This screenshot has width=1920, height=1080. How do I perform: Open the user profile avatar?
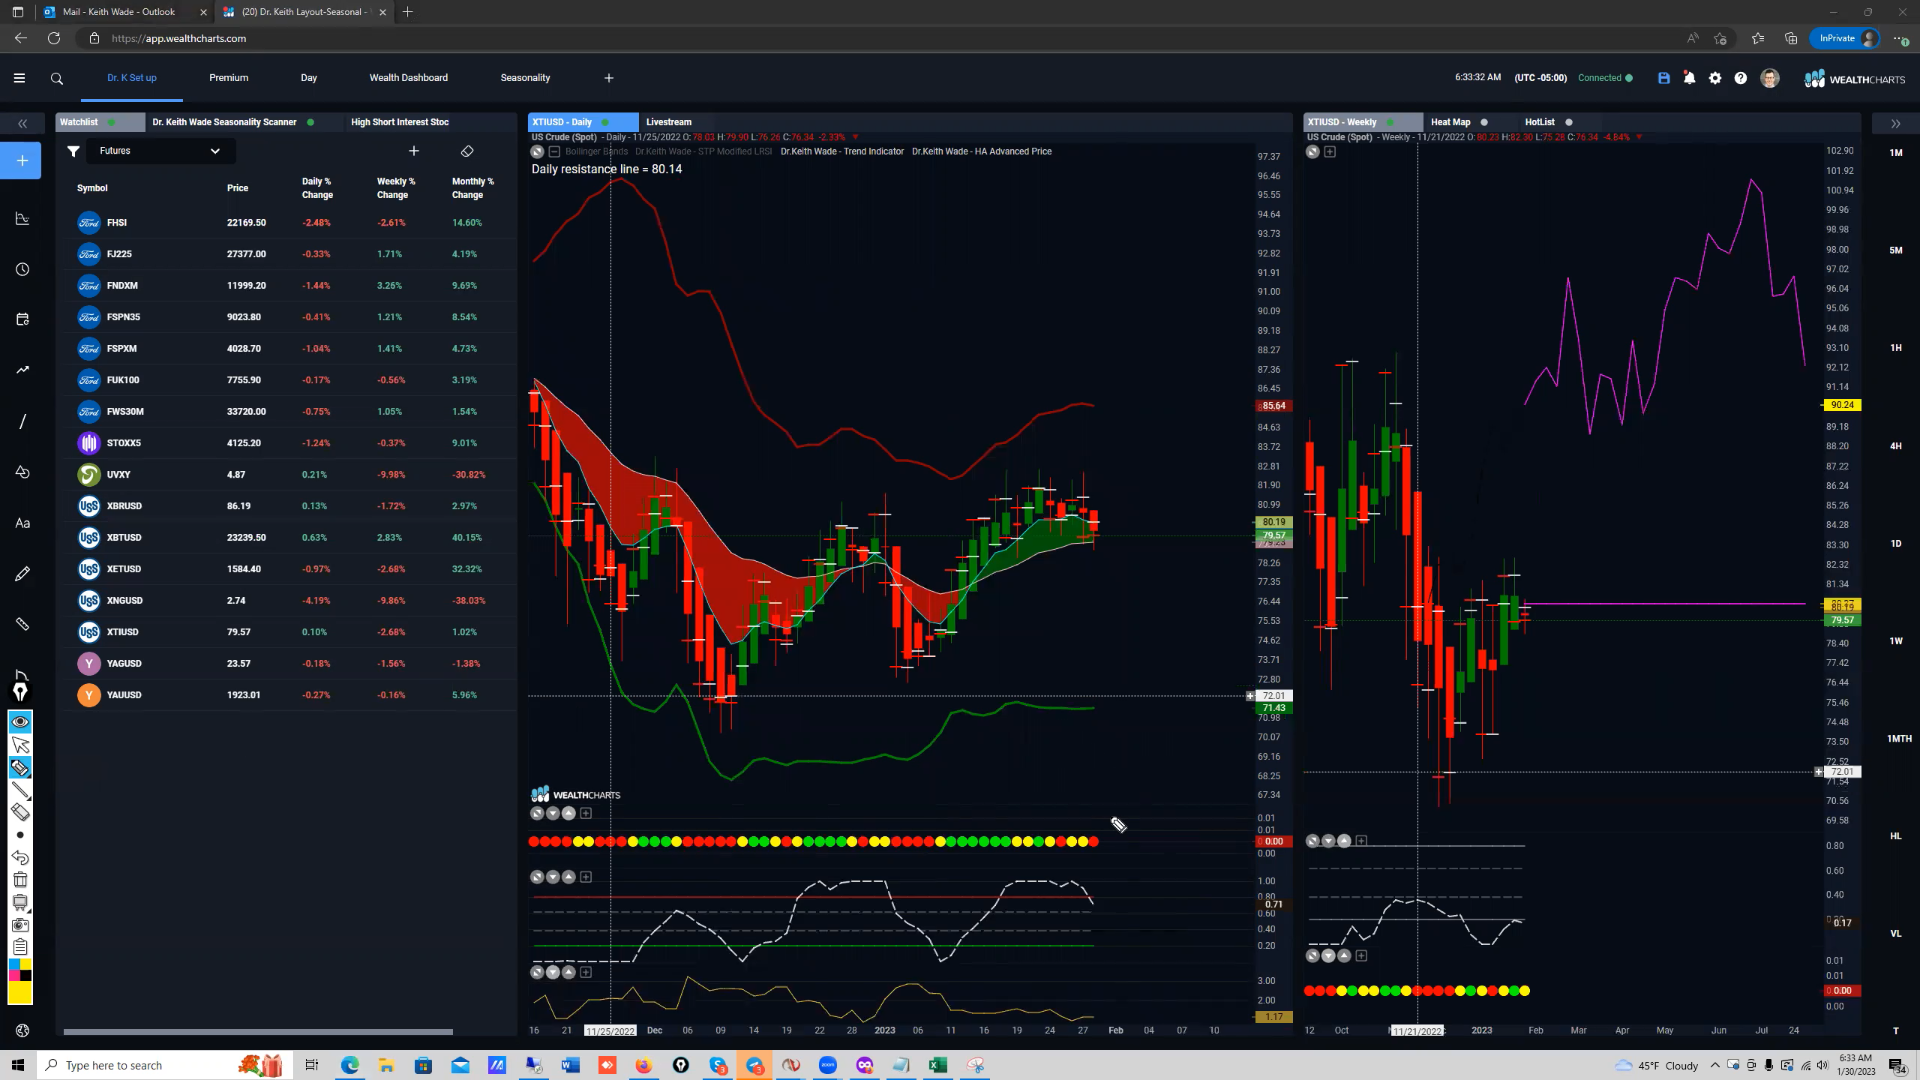click(1770, 78)
